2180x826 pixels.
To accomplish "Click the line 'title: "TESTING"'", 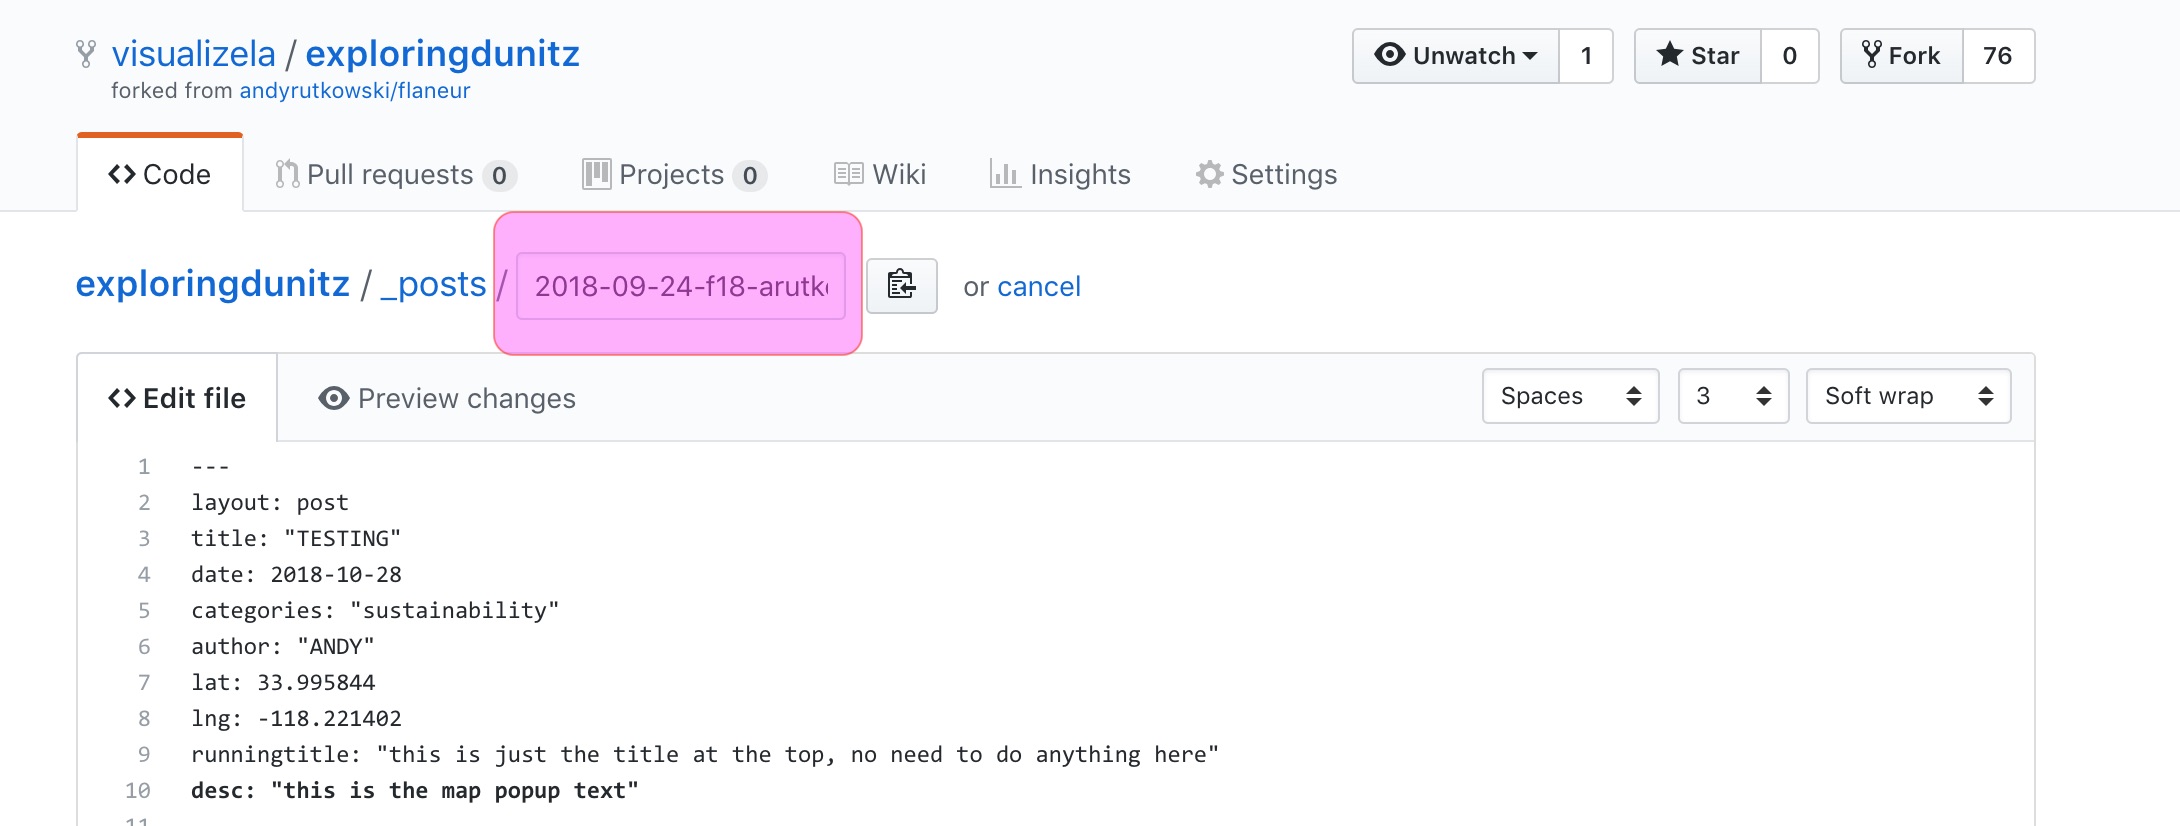I will [x=296, y=538].
